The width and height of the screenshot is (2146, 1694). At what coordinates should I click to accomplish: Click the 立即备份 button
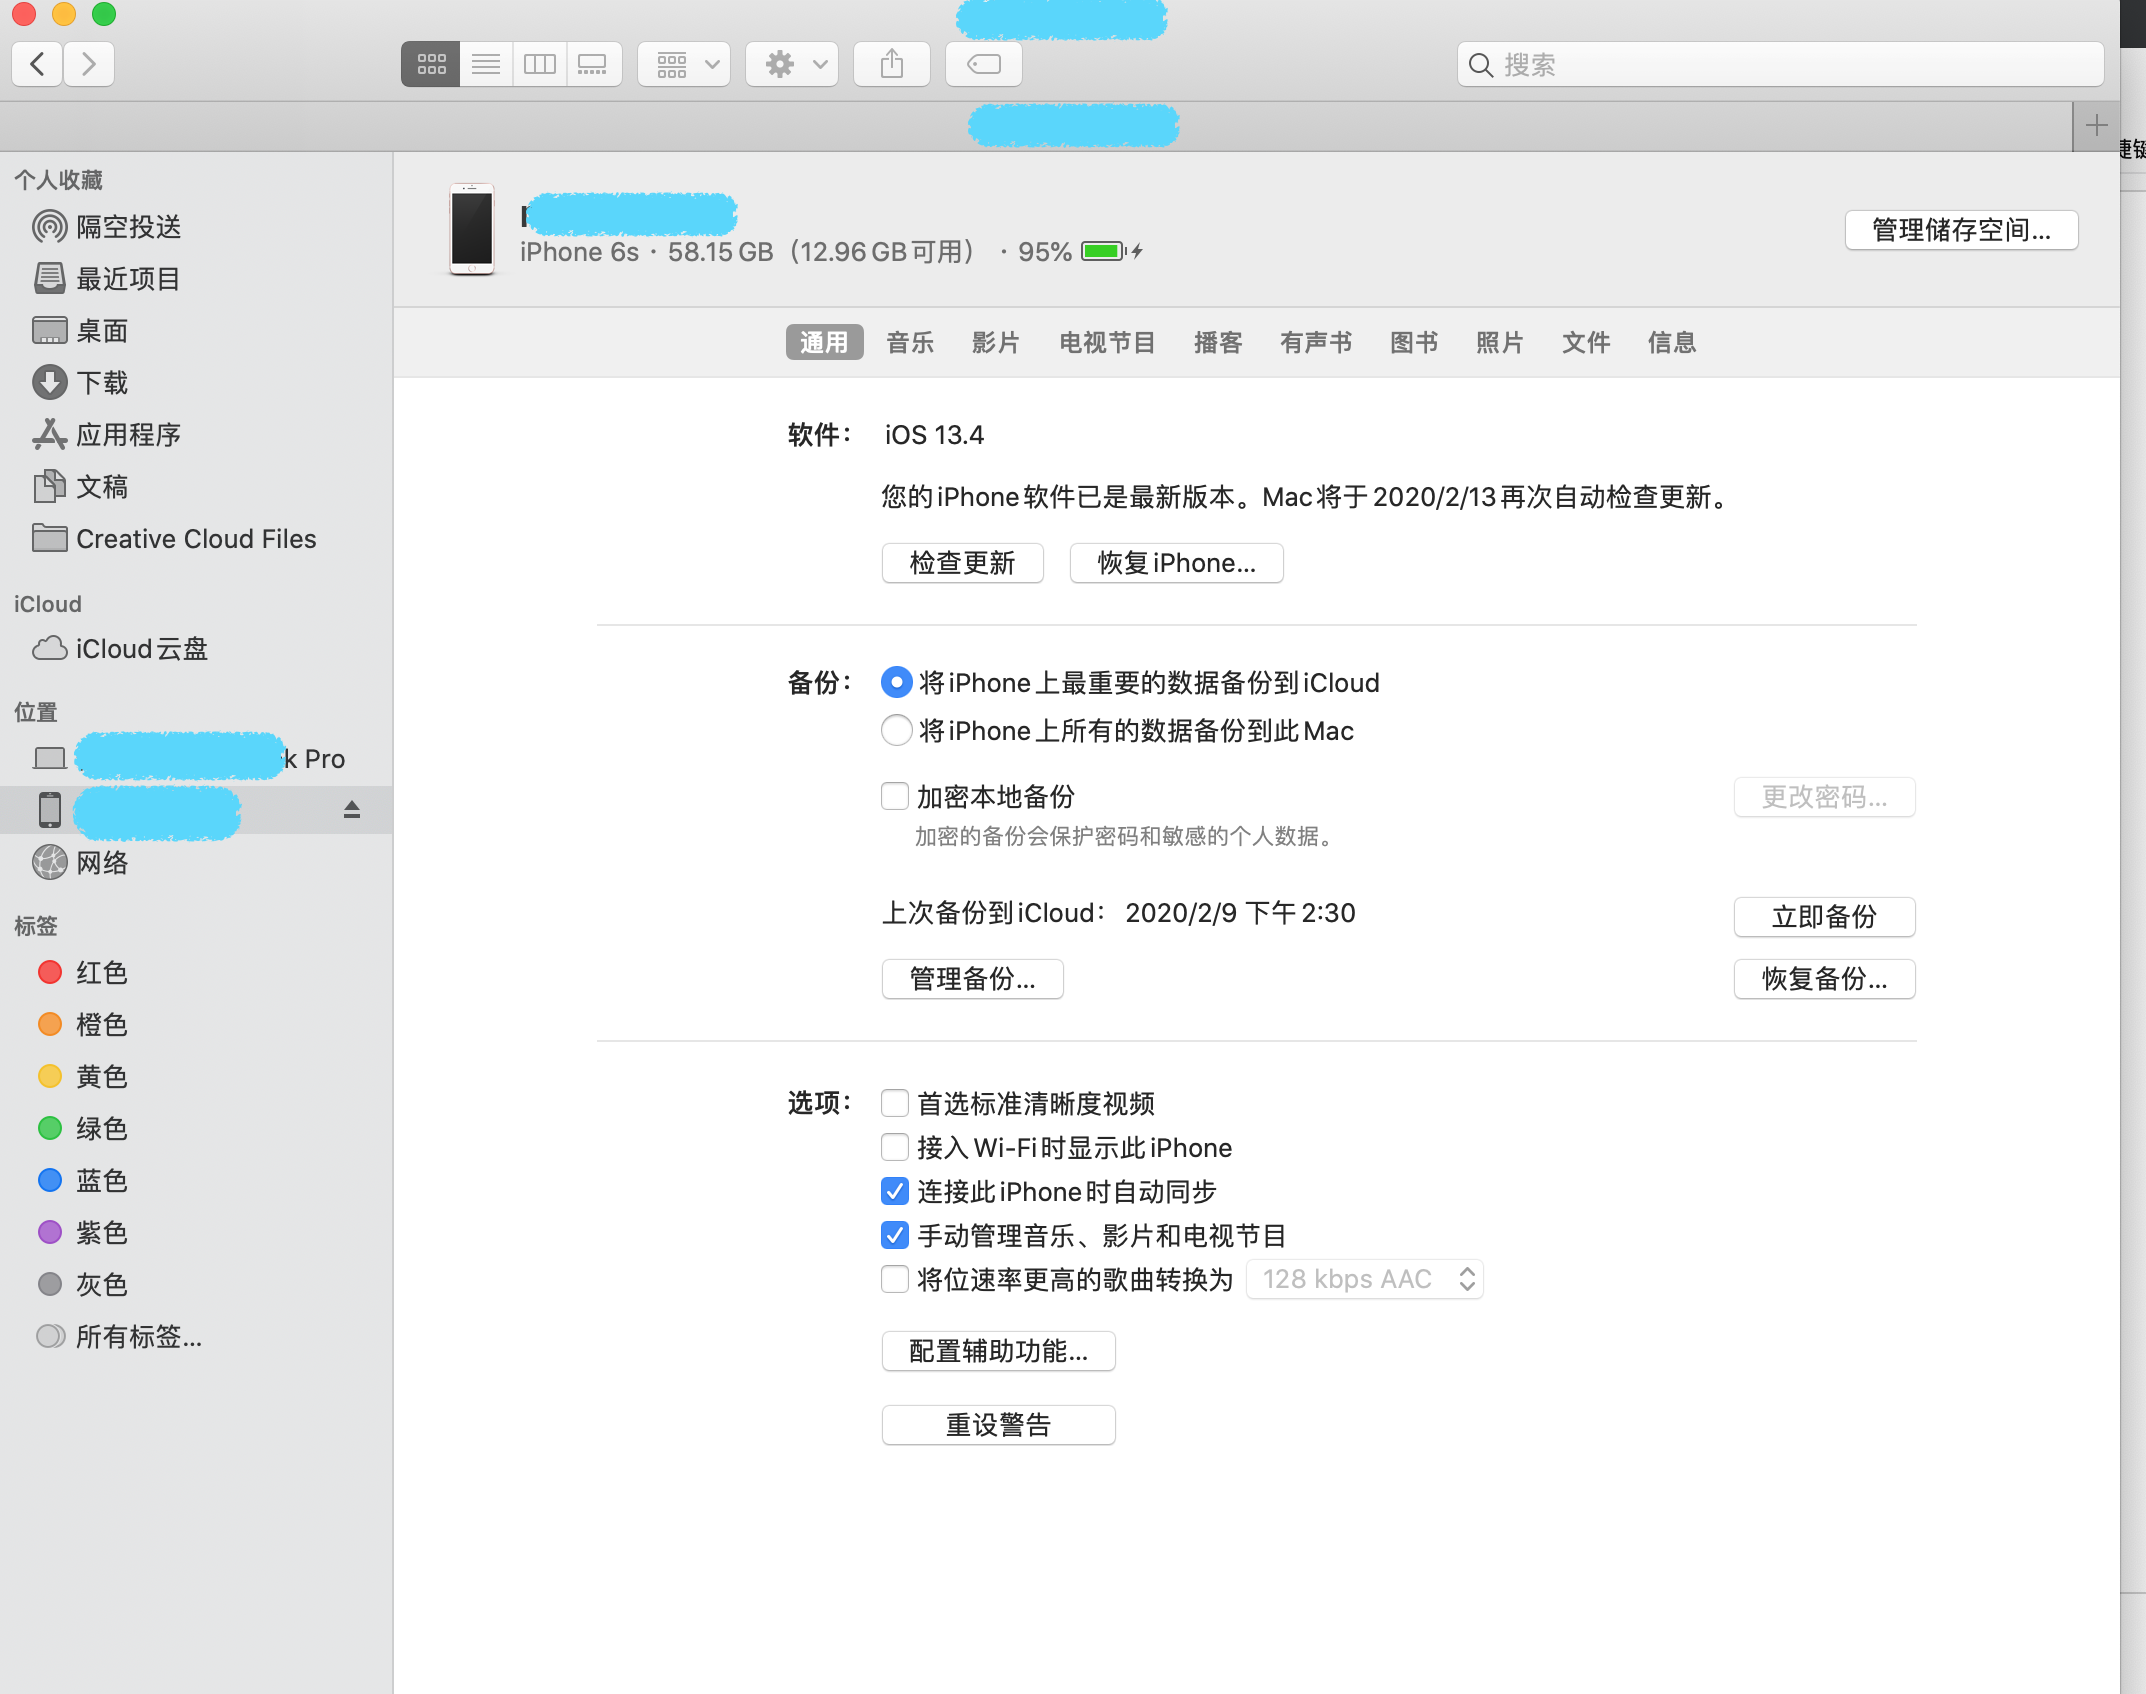pyautogui.click(x=1823, y=917)
